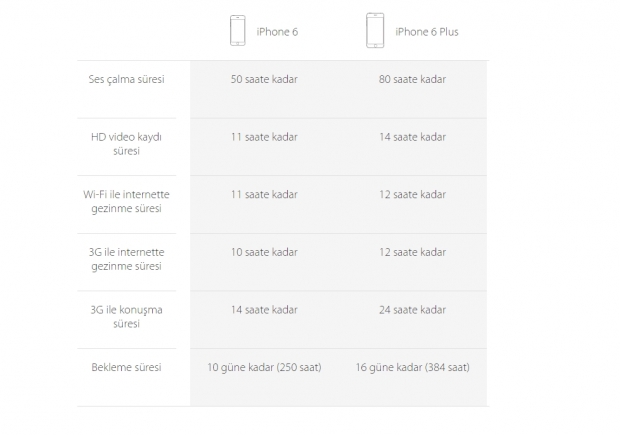Click iPhone 6 Plus 3G internet 12 saate cell
The image size is (620, 435).
tap(413, 252)
